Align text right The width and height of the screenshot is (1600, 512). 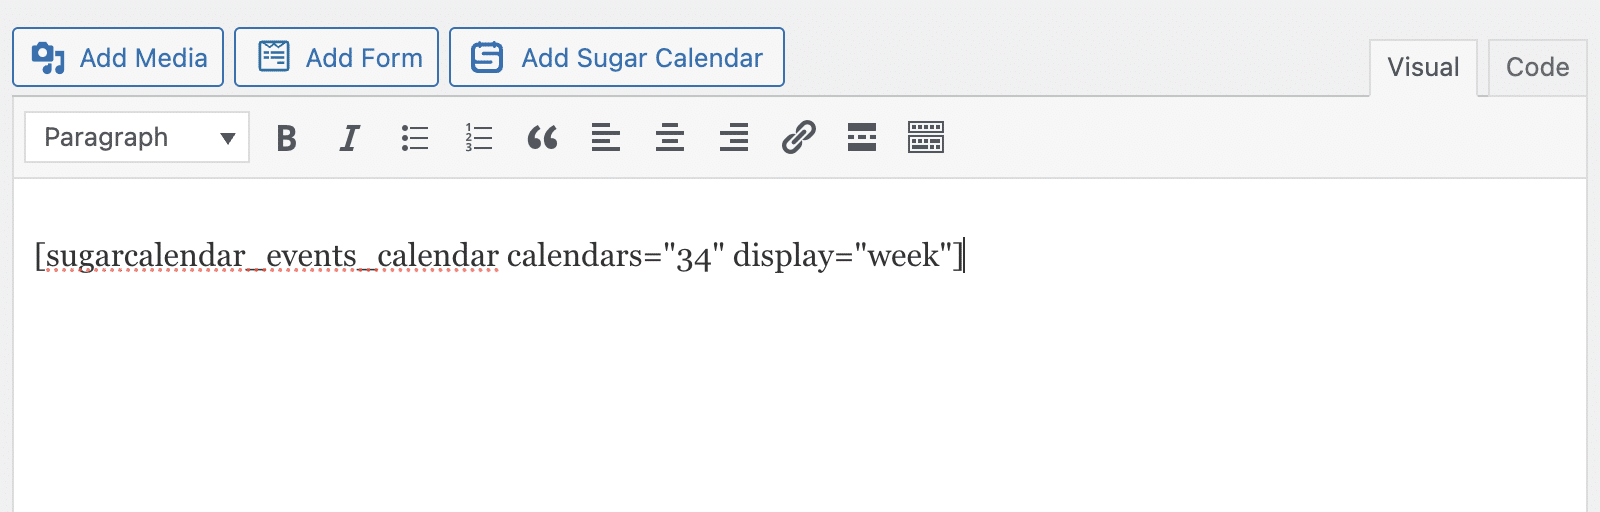click(x=734, y=138)
